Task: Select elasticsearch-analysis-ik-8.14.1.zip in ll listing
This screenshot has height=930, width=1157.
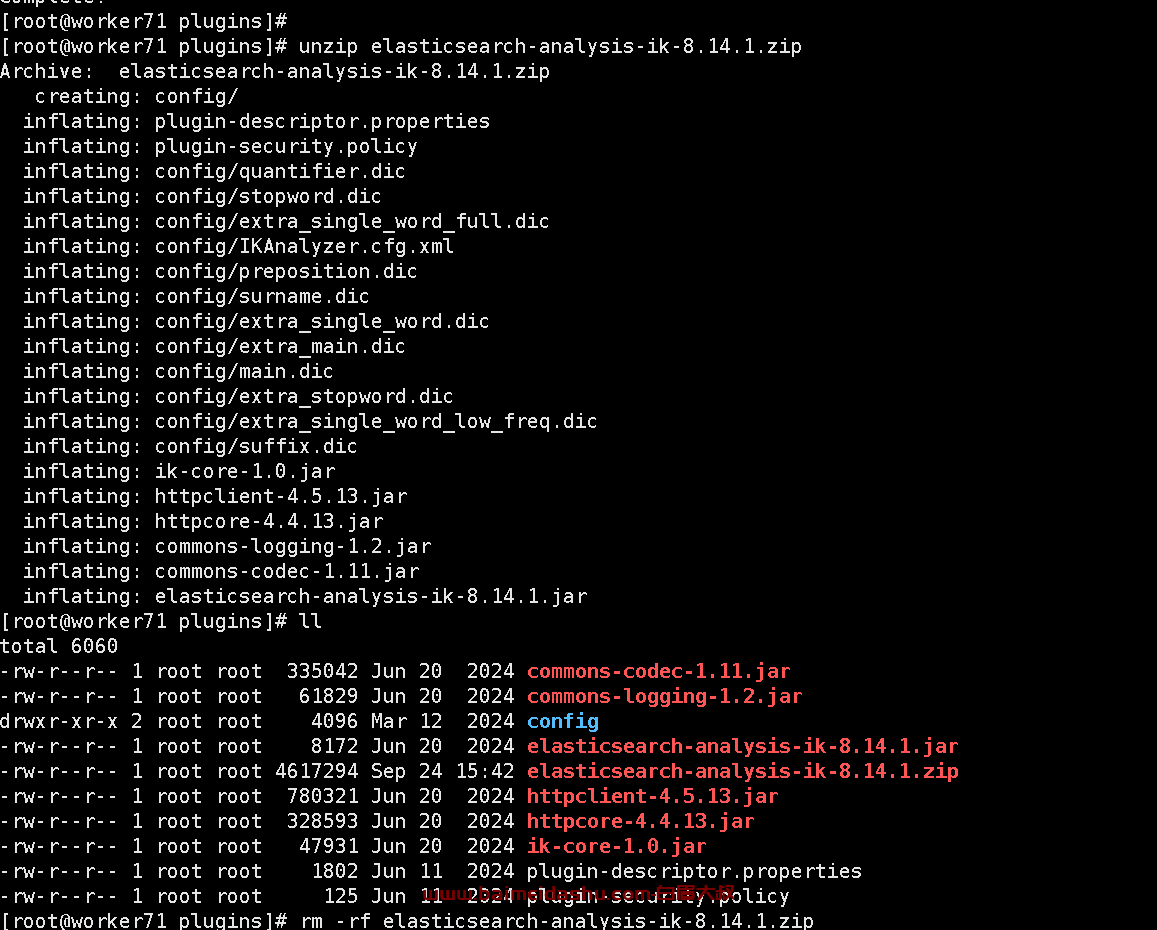Action: [742, 771]
